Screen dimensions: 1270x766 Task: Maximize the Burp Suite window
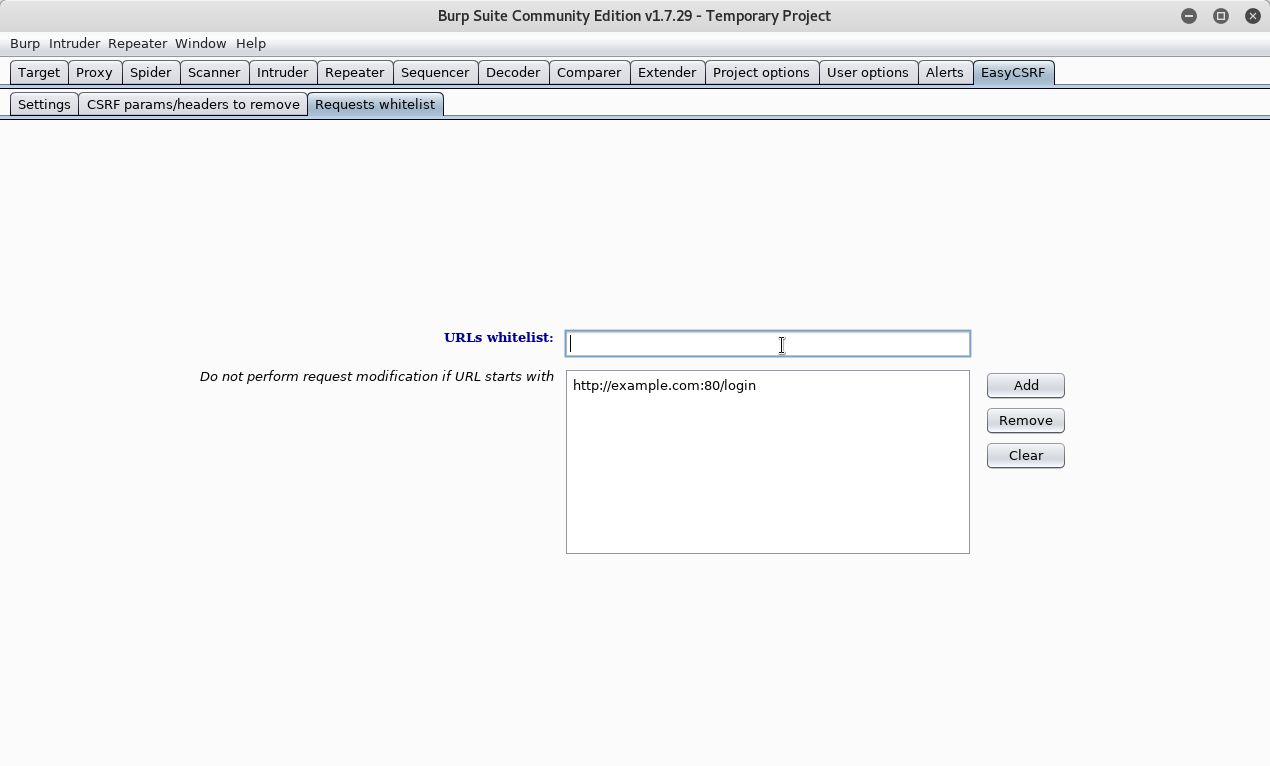tap(1221, 16)
